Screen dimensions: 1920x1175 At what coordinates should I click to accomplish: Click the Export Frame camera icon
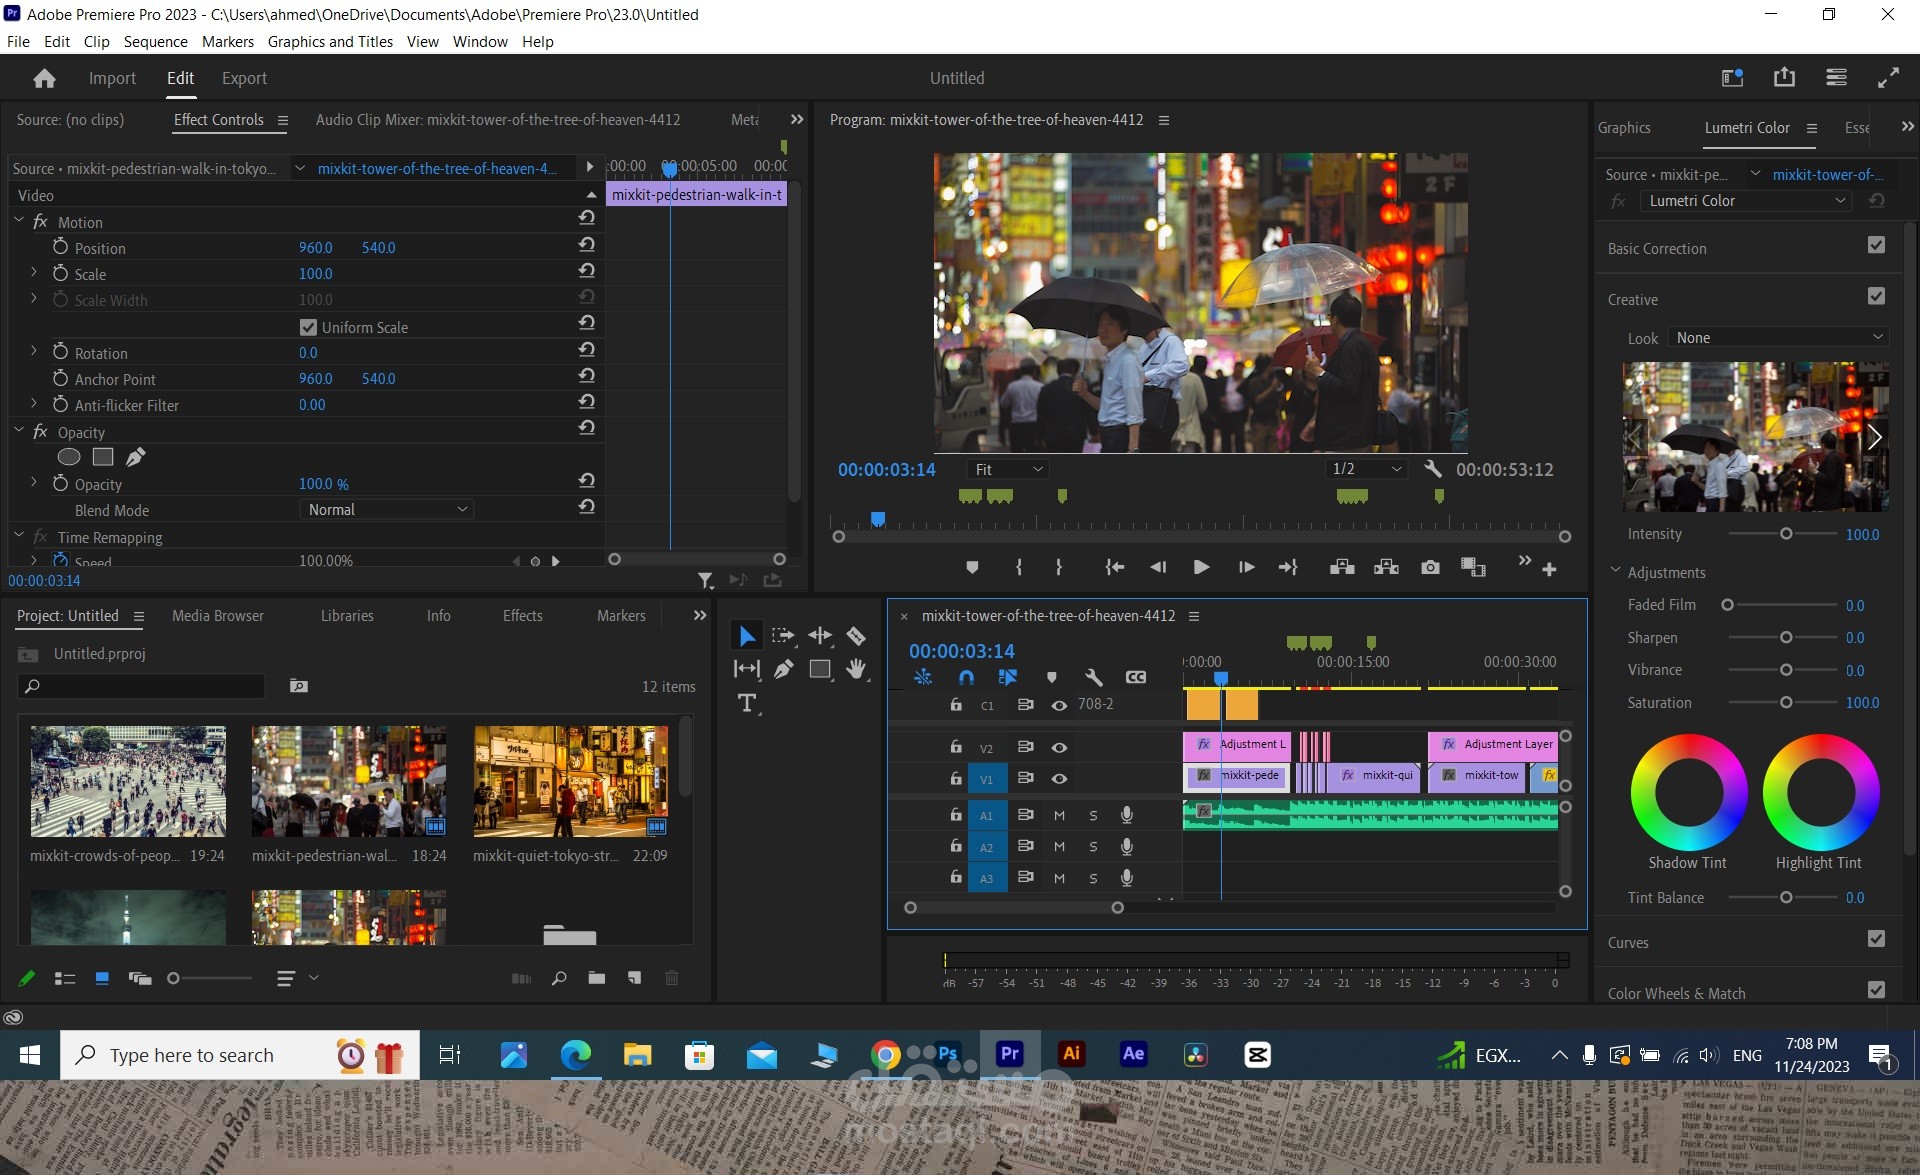tap(1430, 567)
